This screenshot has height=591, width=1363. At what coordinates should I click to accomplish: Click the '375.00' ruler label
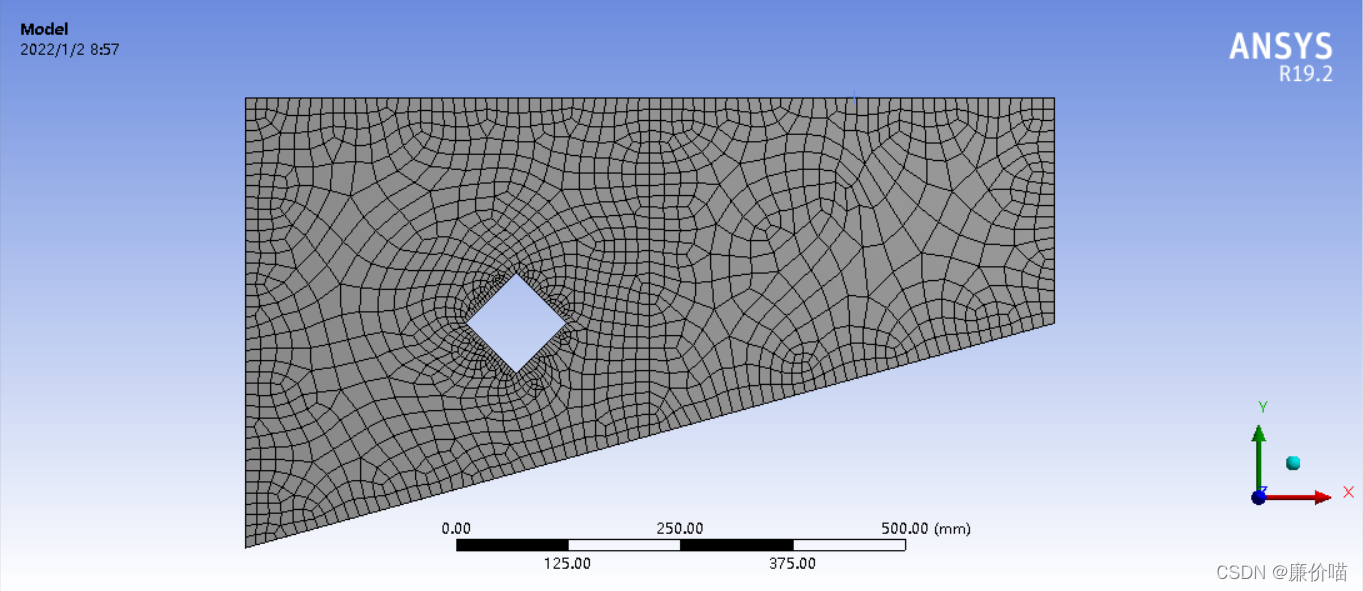(793, 563)
